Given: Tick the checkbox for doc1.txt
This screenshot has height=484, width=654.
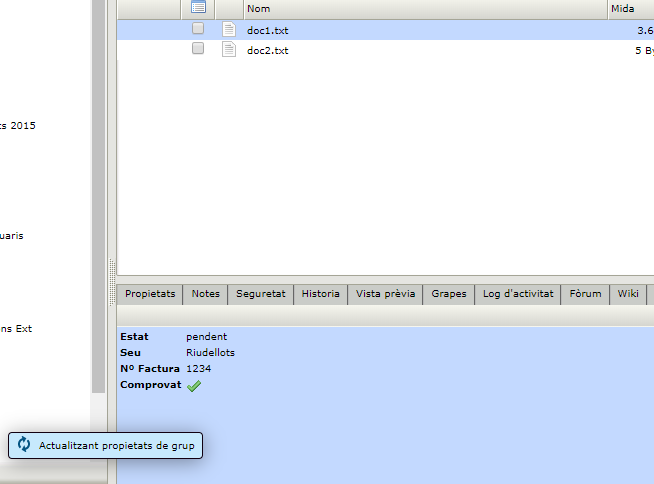Looking at the screenshot, I should pyautogui.click(x=198, y=30).
